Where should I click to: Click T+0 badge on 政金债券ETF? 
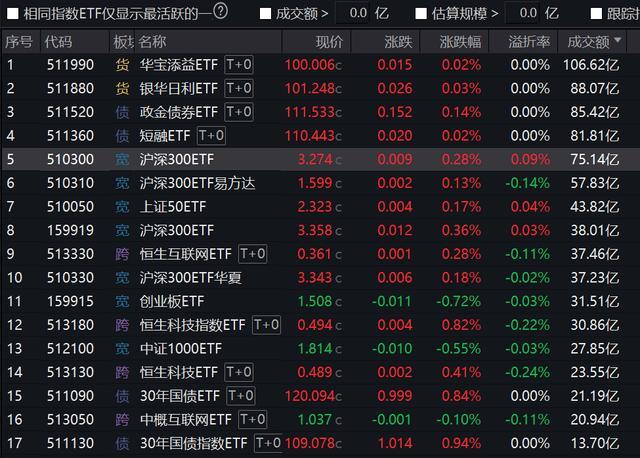(x=239, y=112)
